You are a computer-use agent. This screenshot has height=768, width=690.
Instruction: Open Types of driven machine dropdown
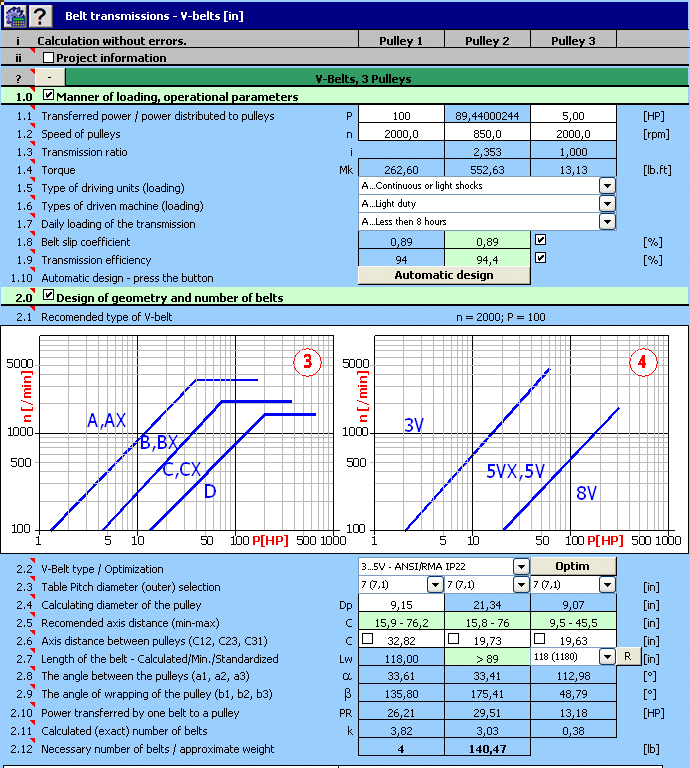(x=607, y=204)
